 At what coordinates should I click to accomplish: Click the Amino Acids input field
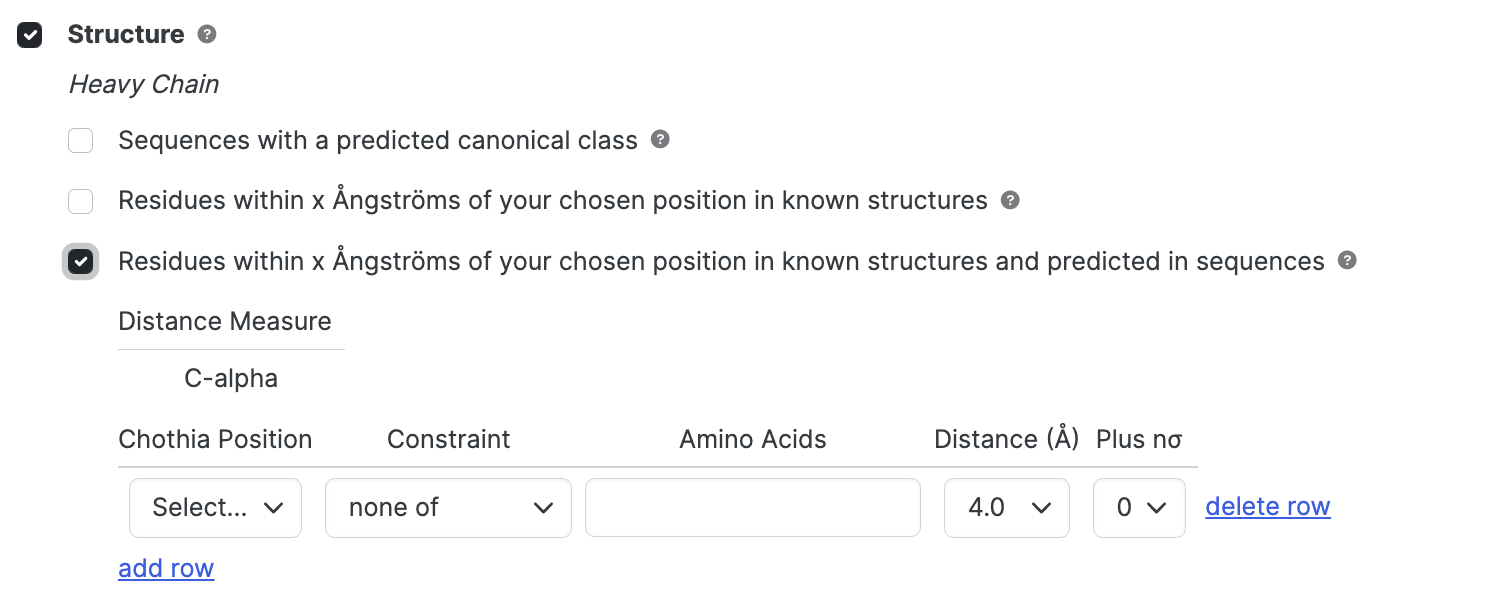point(753,508)
